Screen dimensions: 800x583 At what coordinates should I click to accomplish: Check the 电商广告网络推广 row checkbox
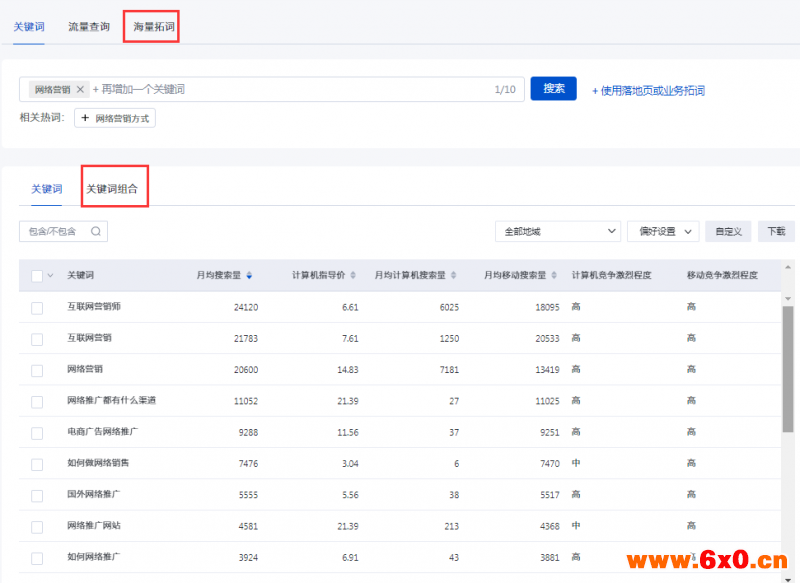37,433
